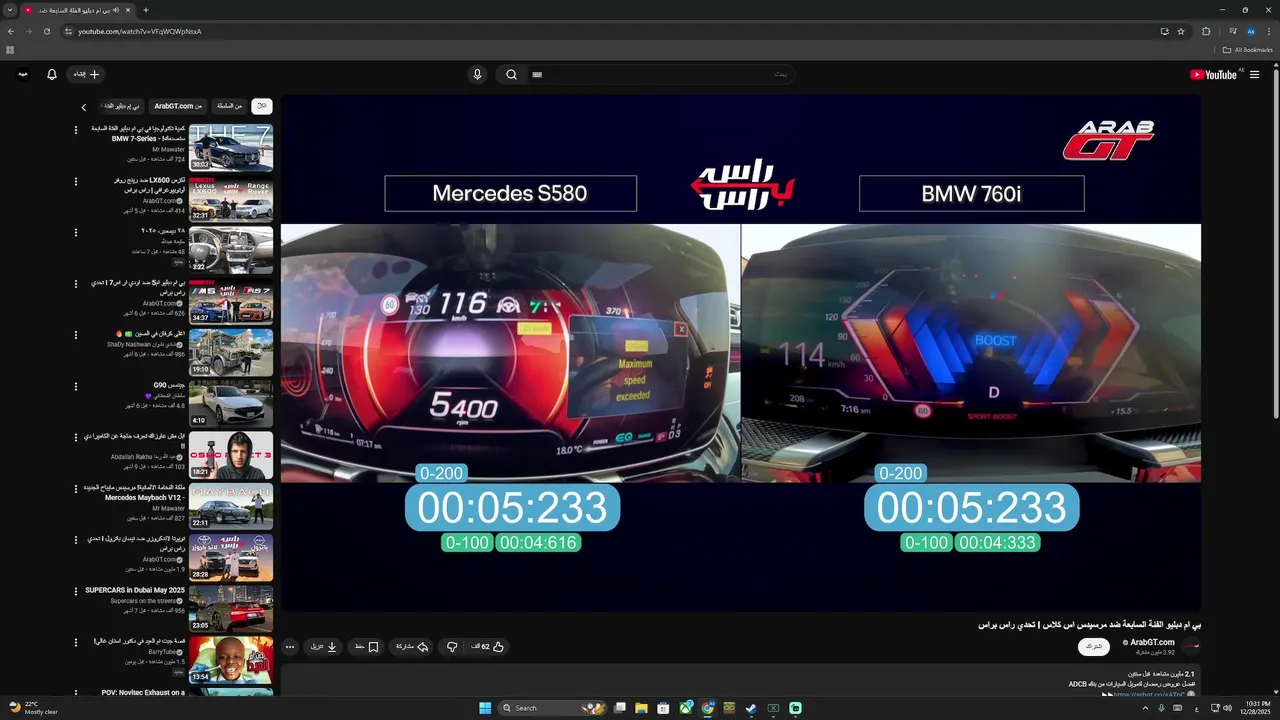The image size is (1280, 720).
Task: Select the BMW related filter chip
Action: click(121, 106)
